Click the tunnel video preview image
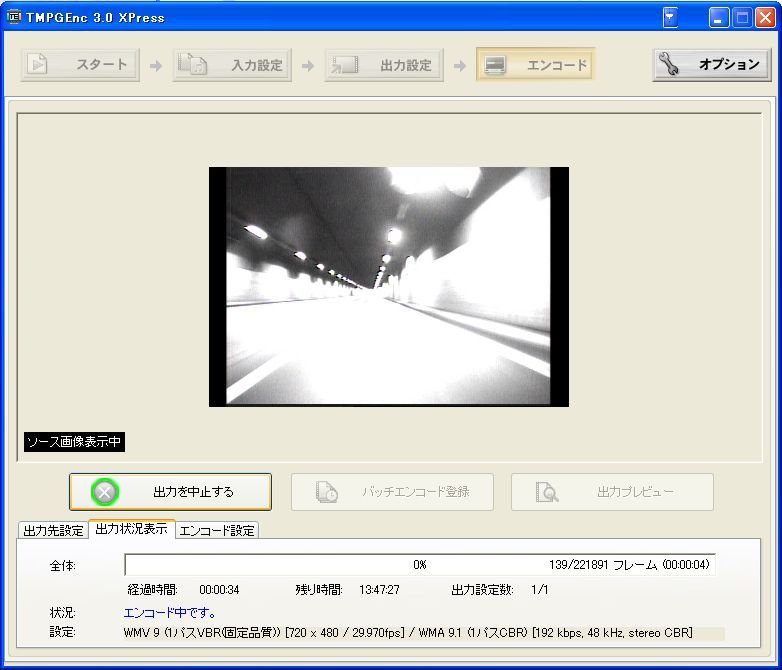 (x=389, y=286)
